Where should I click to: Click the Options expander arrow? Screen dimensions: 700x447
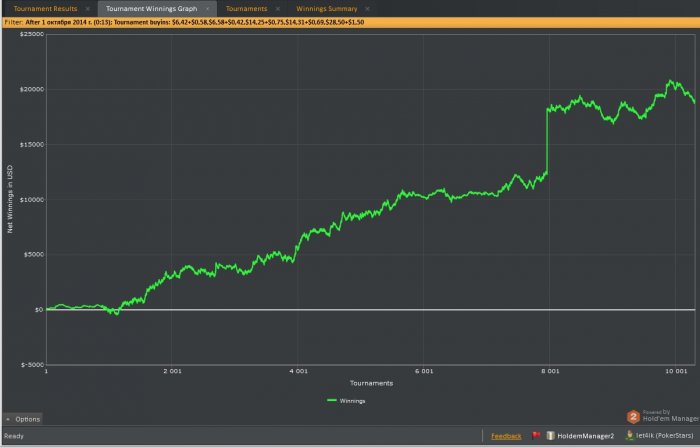[8, 419]
